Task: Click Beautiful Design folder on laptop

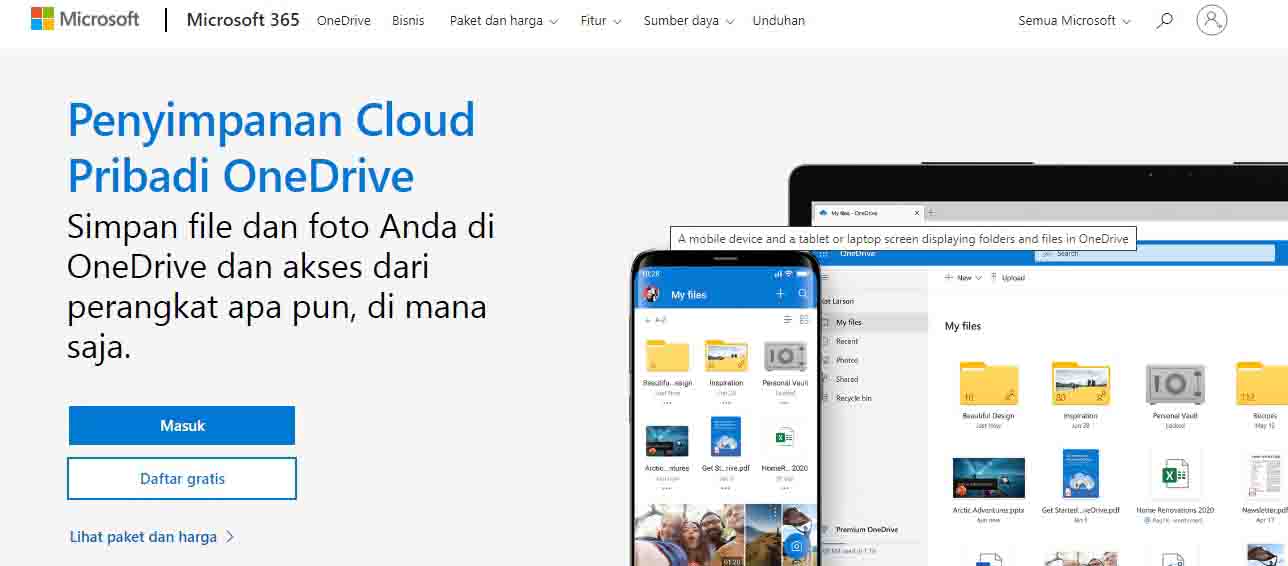Action: coord(989,383)
